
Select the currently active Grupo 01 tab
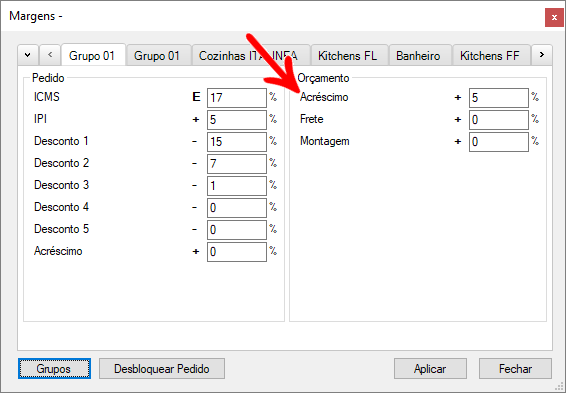tap(93, 55)
